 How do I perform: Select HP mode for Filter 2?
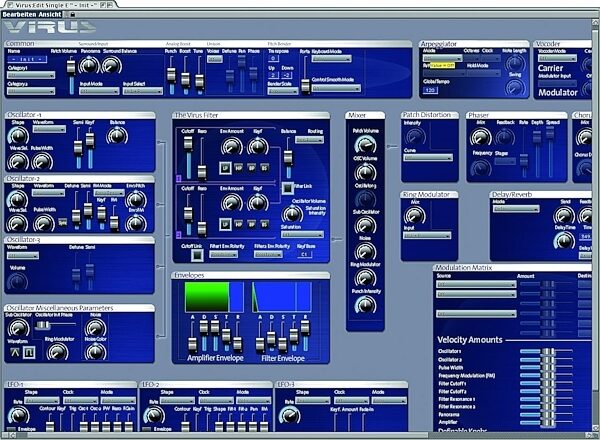pyautogui.click(x=238, y=224)
